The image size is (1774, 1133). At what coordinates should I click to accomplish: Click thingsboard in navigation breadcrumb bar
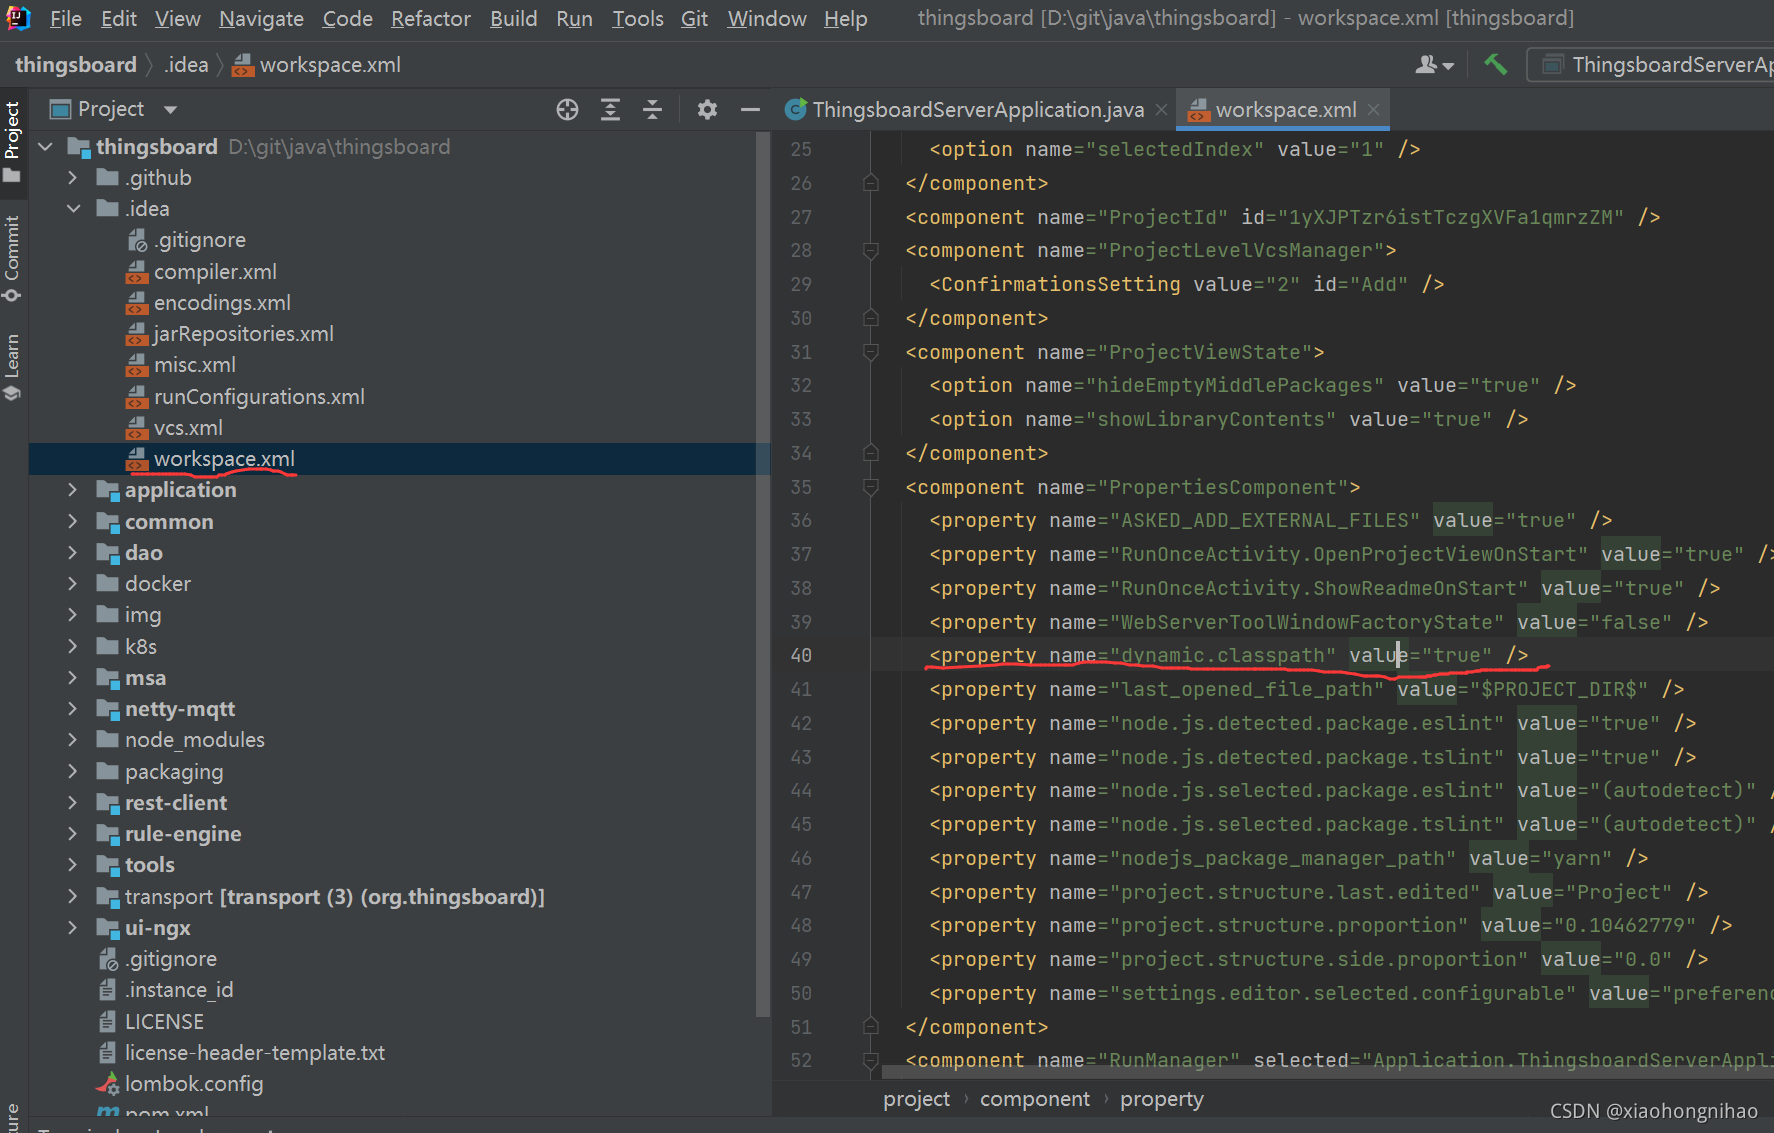tap(76, 65)
